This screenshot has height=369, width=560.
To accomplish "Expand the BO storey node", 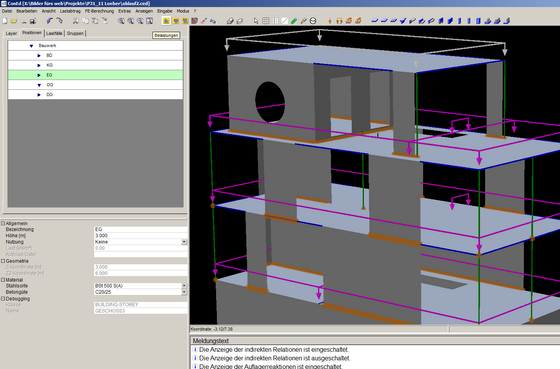I will pos(39,56).
